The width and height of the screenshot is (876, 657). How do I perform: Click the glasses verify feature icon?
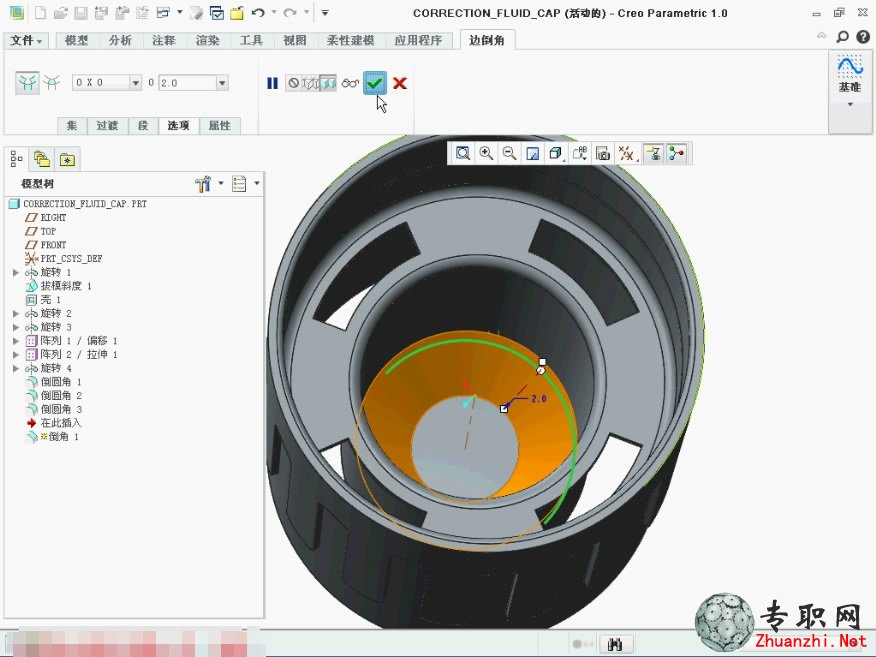(350, 83)
